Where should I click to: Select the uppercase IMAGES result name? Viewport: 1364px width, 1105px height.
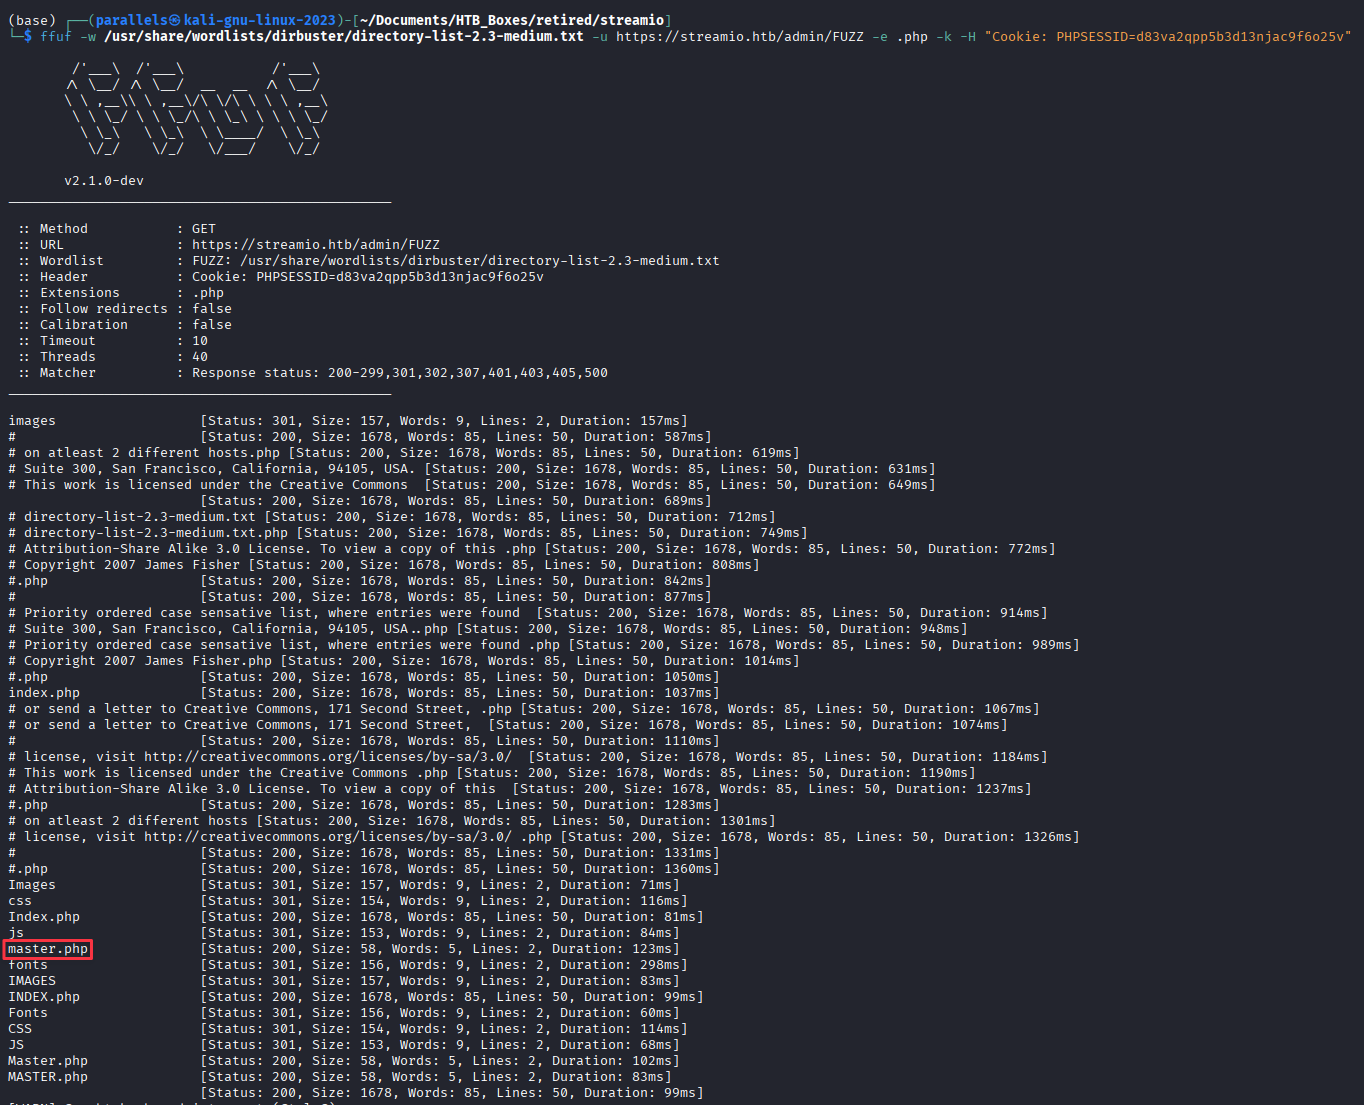(32, 981)
